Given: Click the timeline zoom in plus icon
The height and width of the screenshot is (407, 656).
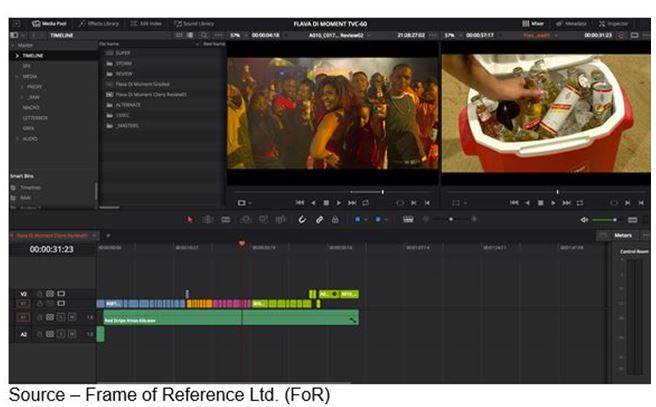Looking at the screenshot, I should [474, 219].
